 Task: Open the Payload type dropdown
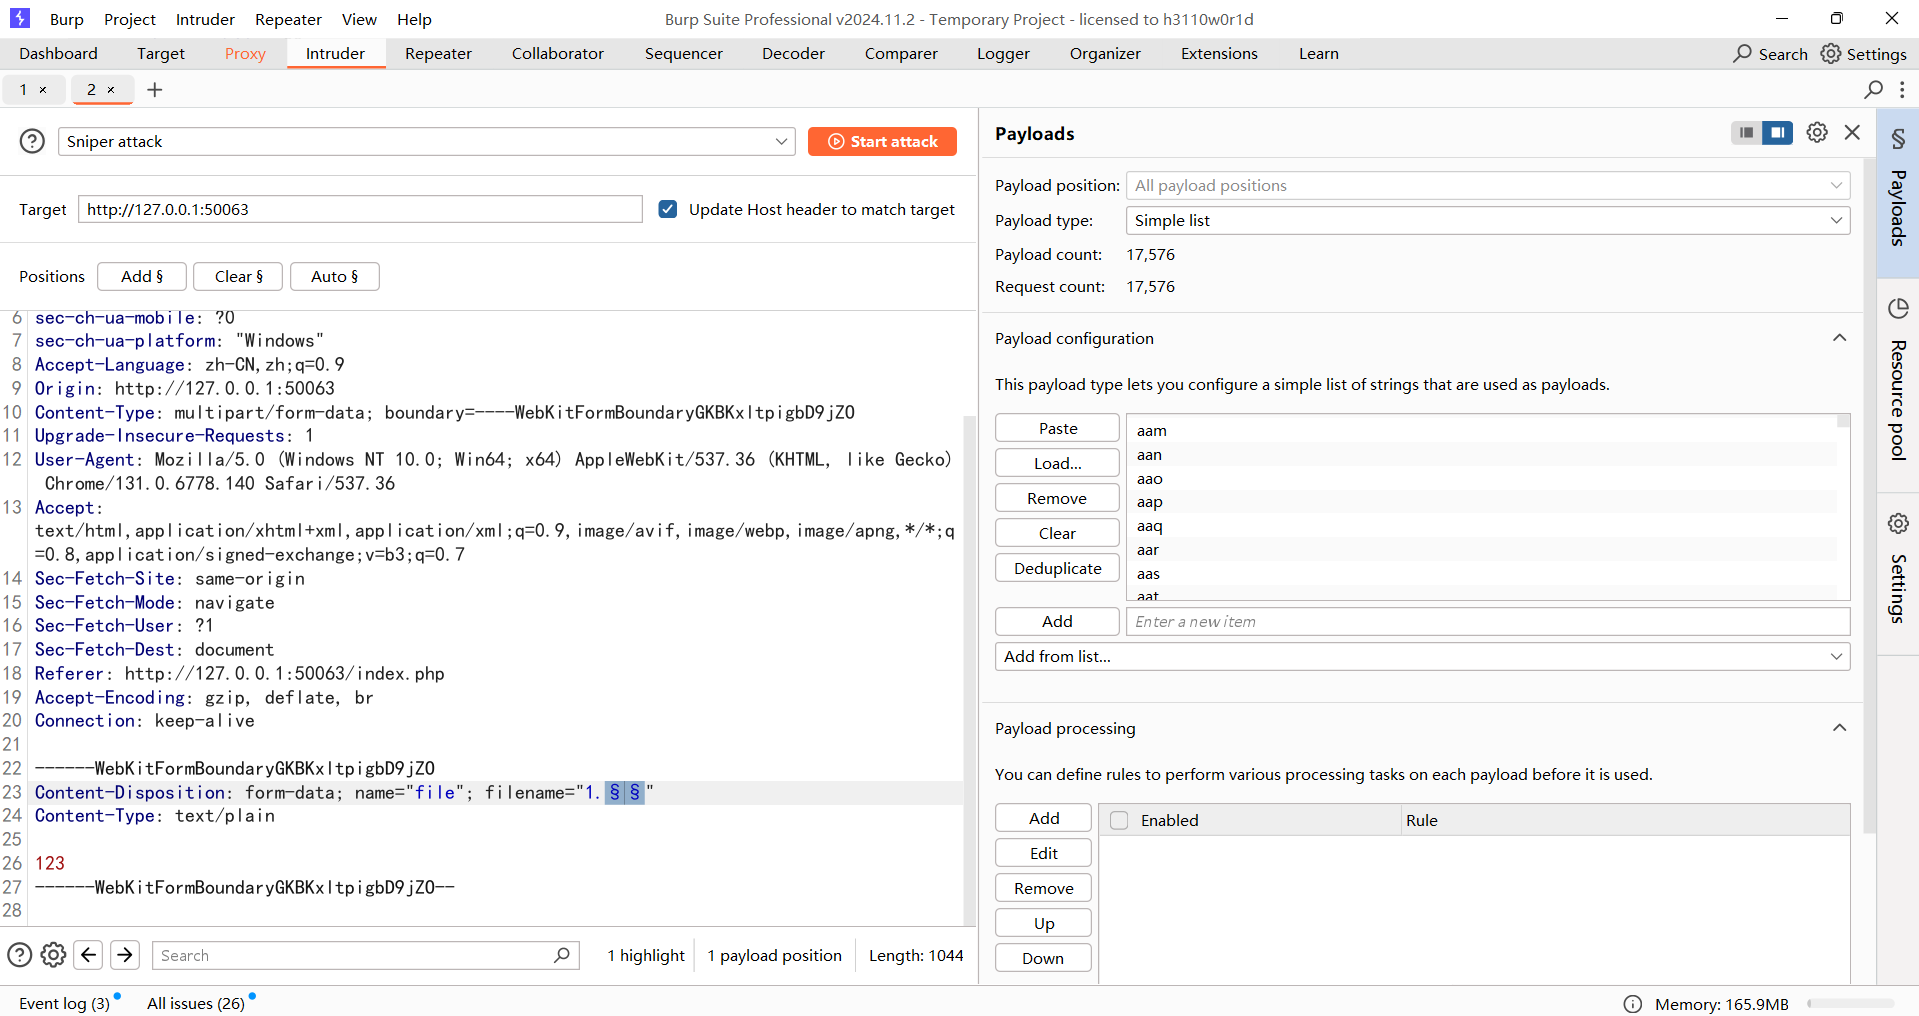[1487, 220]
